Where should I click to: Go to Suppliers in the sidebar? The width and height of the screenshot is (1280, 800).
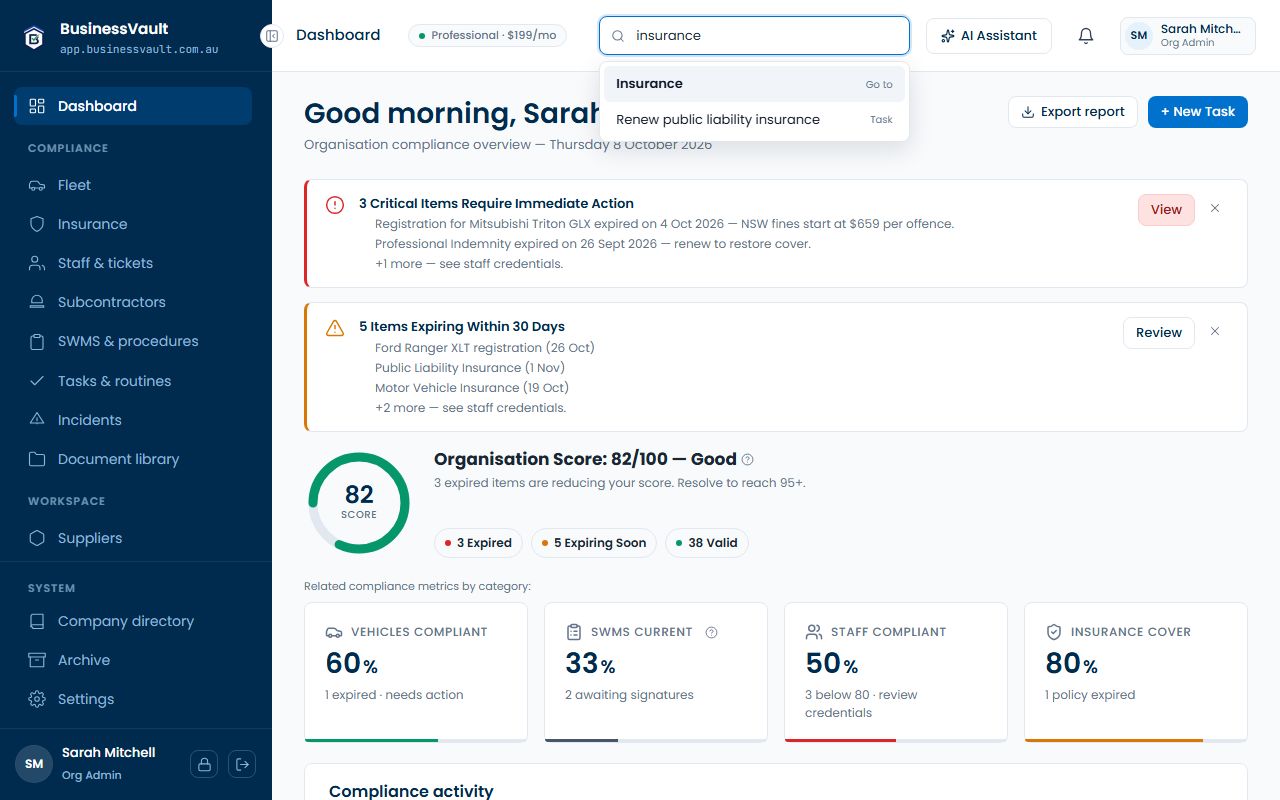click(x=133, y=538)
